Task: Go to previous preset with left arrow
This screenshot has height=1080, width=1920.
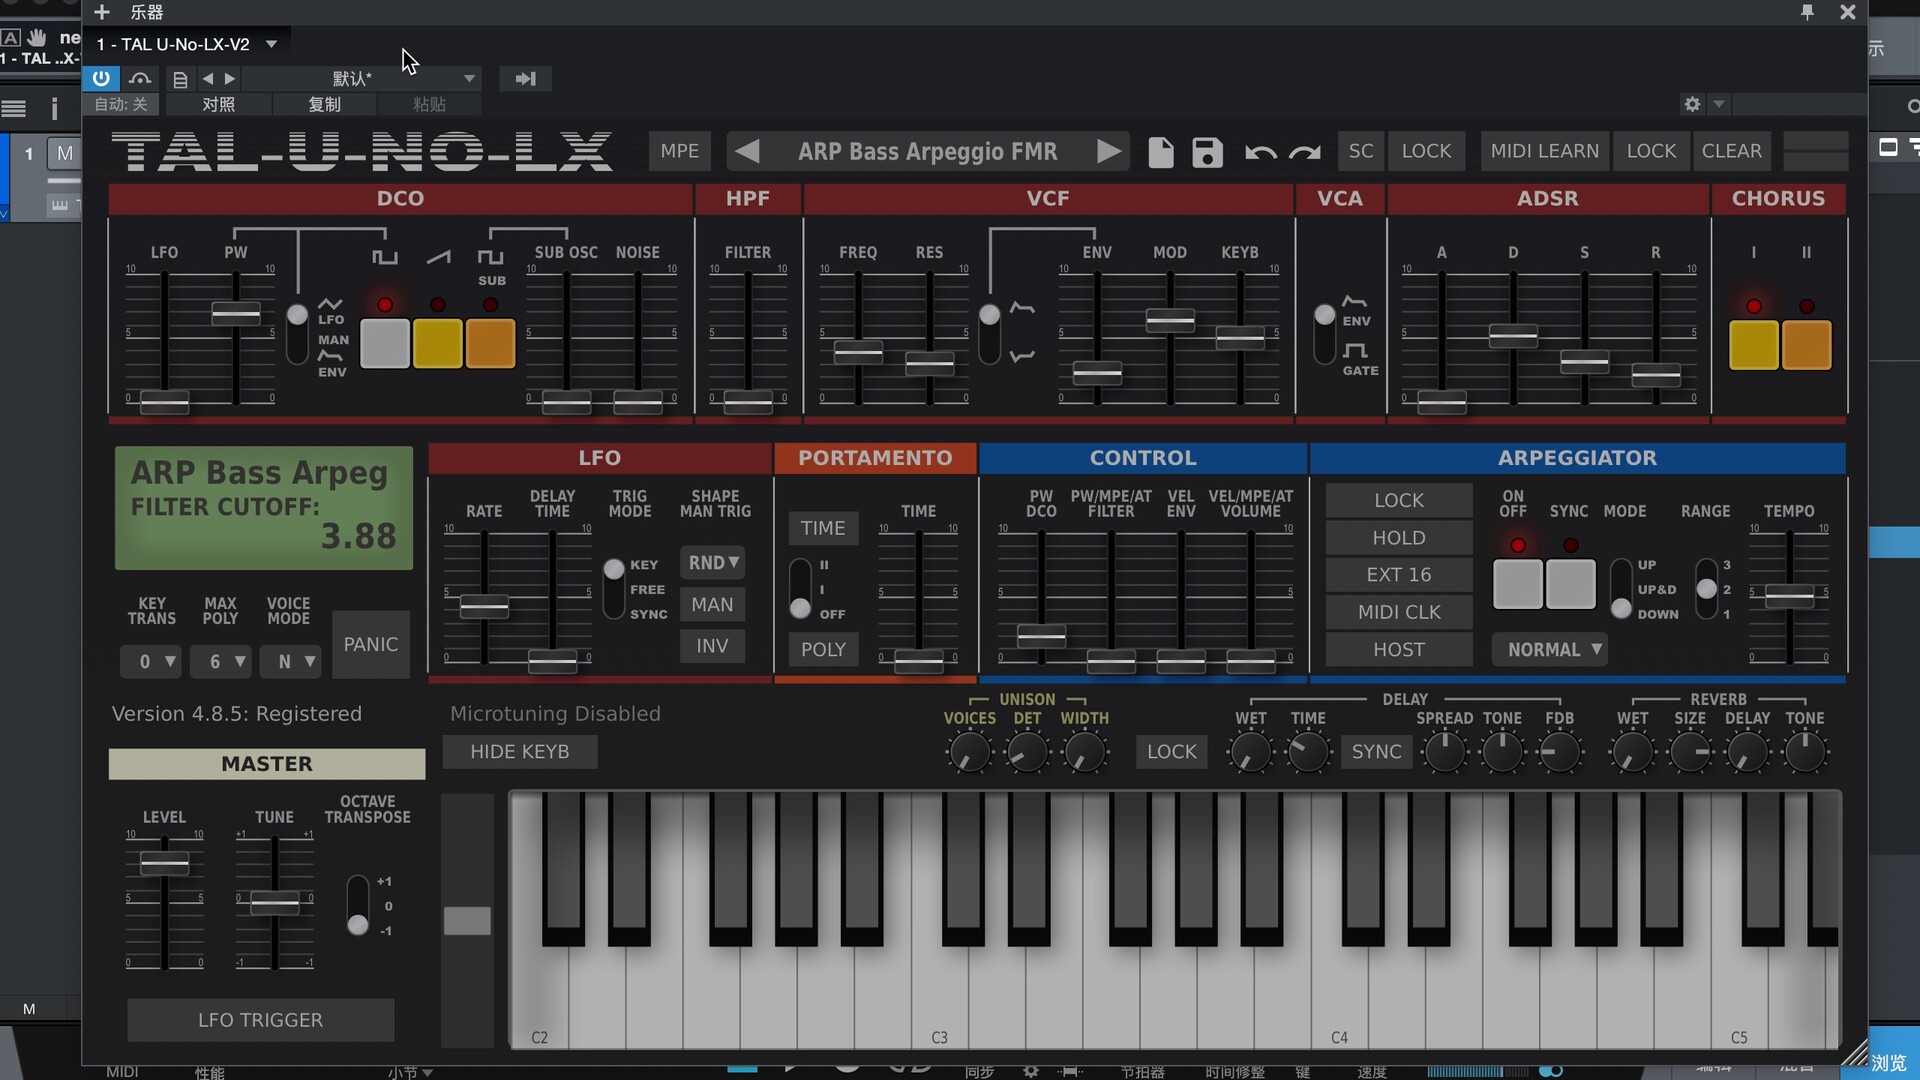Action: coord(747,152)
